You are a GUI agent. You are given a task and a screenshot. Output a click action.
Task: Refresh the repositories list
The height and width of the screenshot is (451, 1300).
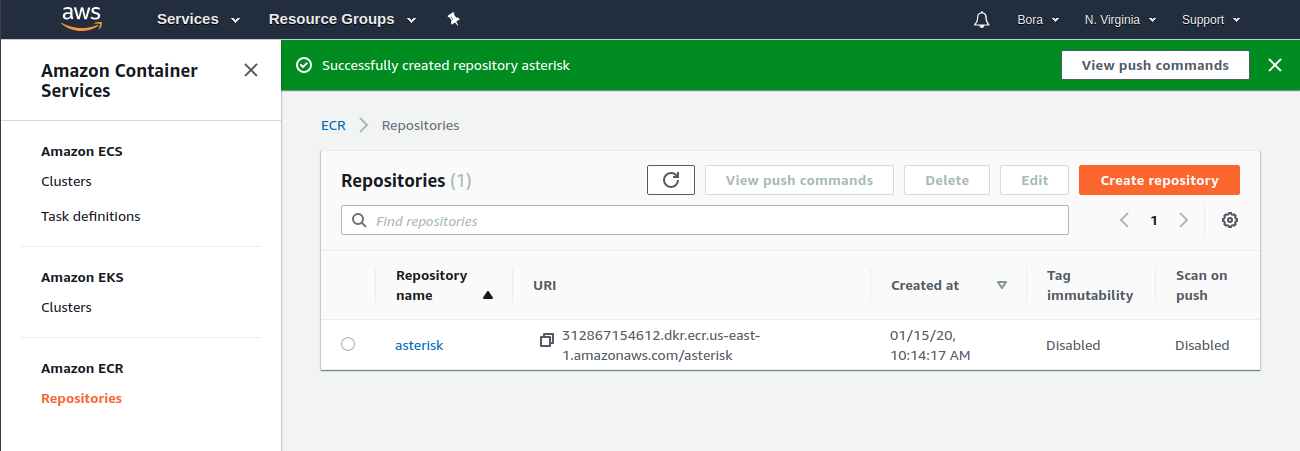[671, 180]
